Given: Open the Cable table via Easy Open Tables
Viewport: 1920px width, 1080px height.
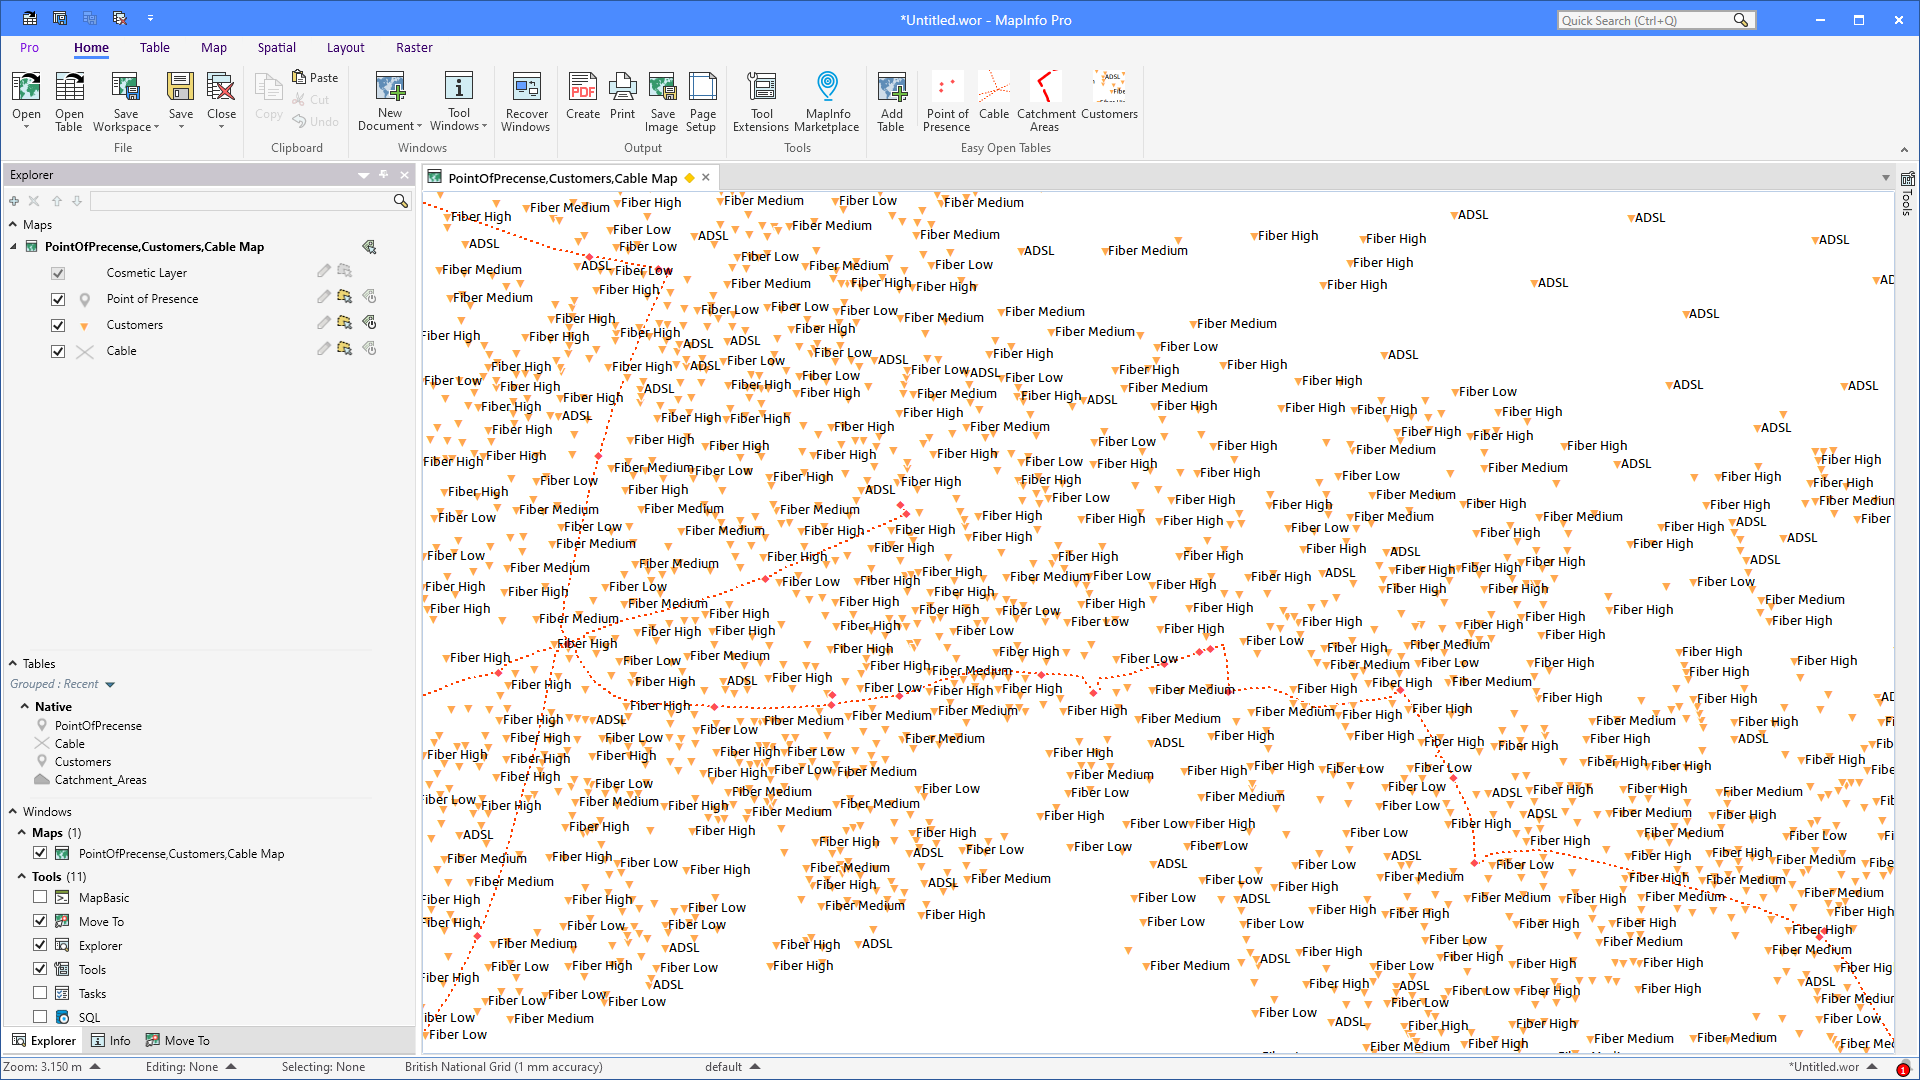Looking at the screenshot, I should 993,100.
